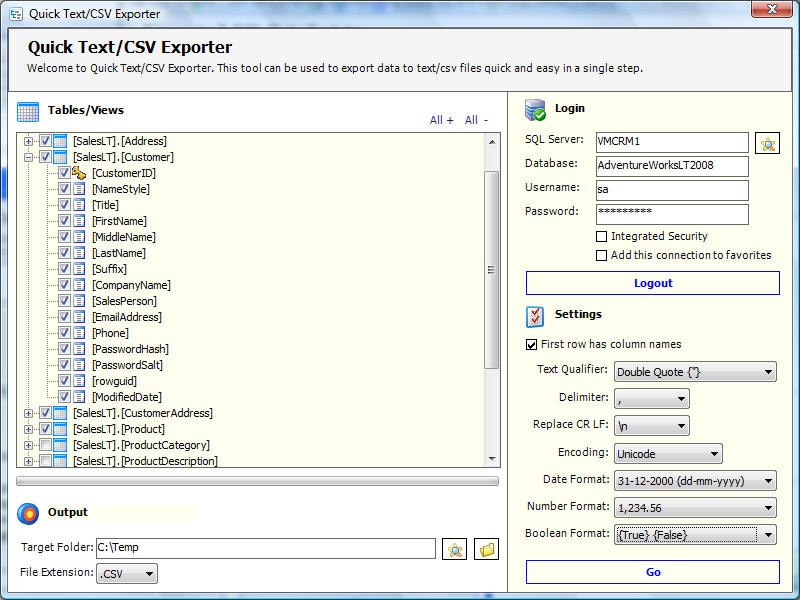The image size is (800, 600).
Task: Click the app icon in the title bar
Action: coord(16,14)
